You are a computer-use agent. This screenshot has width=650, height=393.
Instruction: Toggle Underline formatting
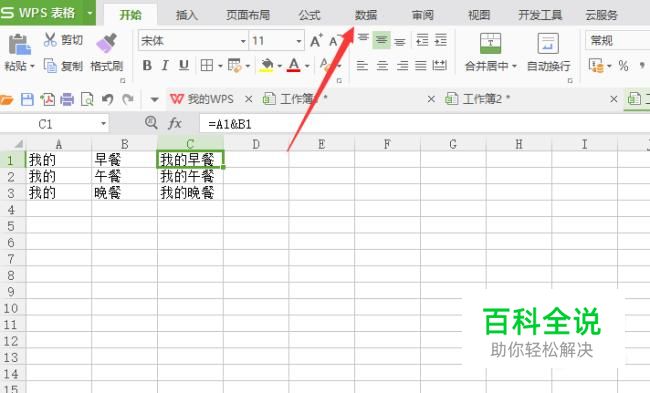coord(184,66)
